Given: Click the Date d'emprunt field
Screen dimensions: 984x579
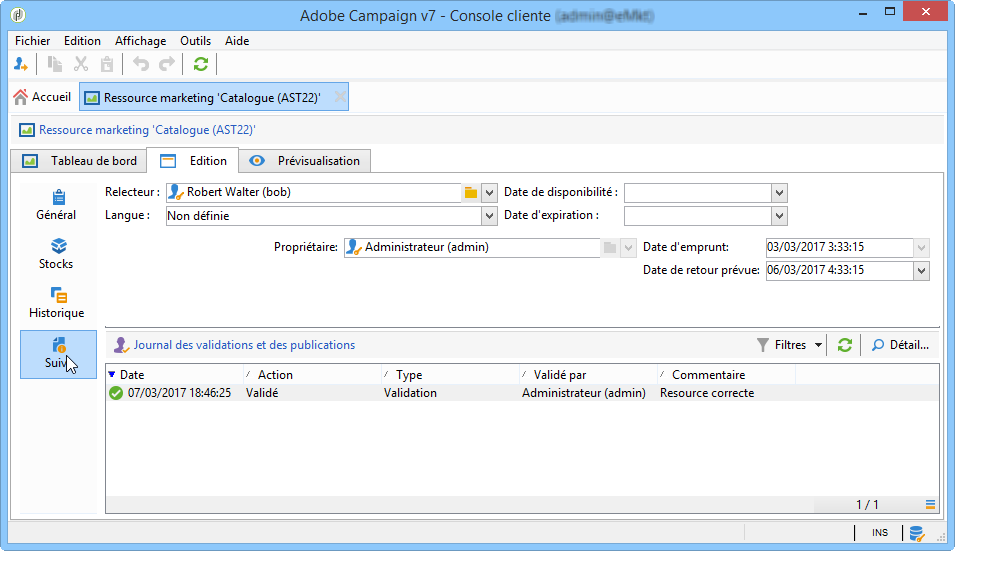Looking at the screenshot, I should (840, 248).
